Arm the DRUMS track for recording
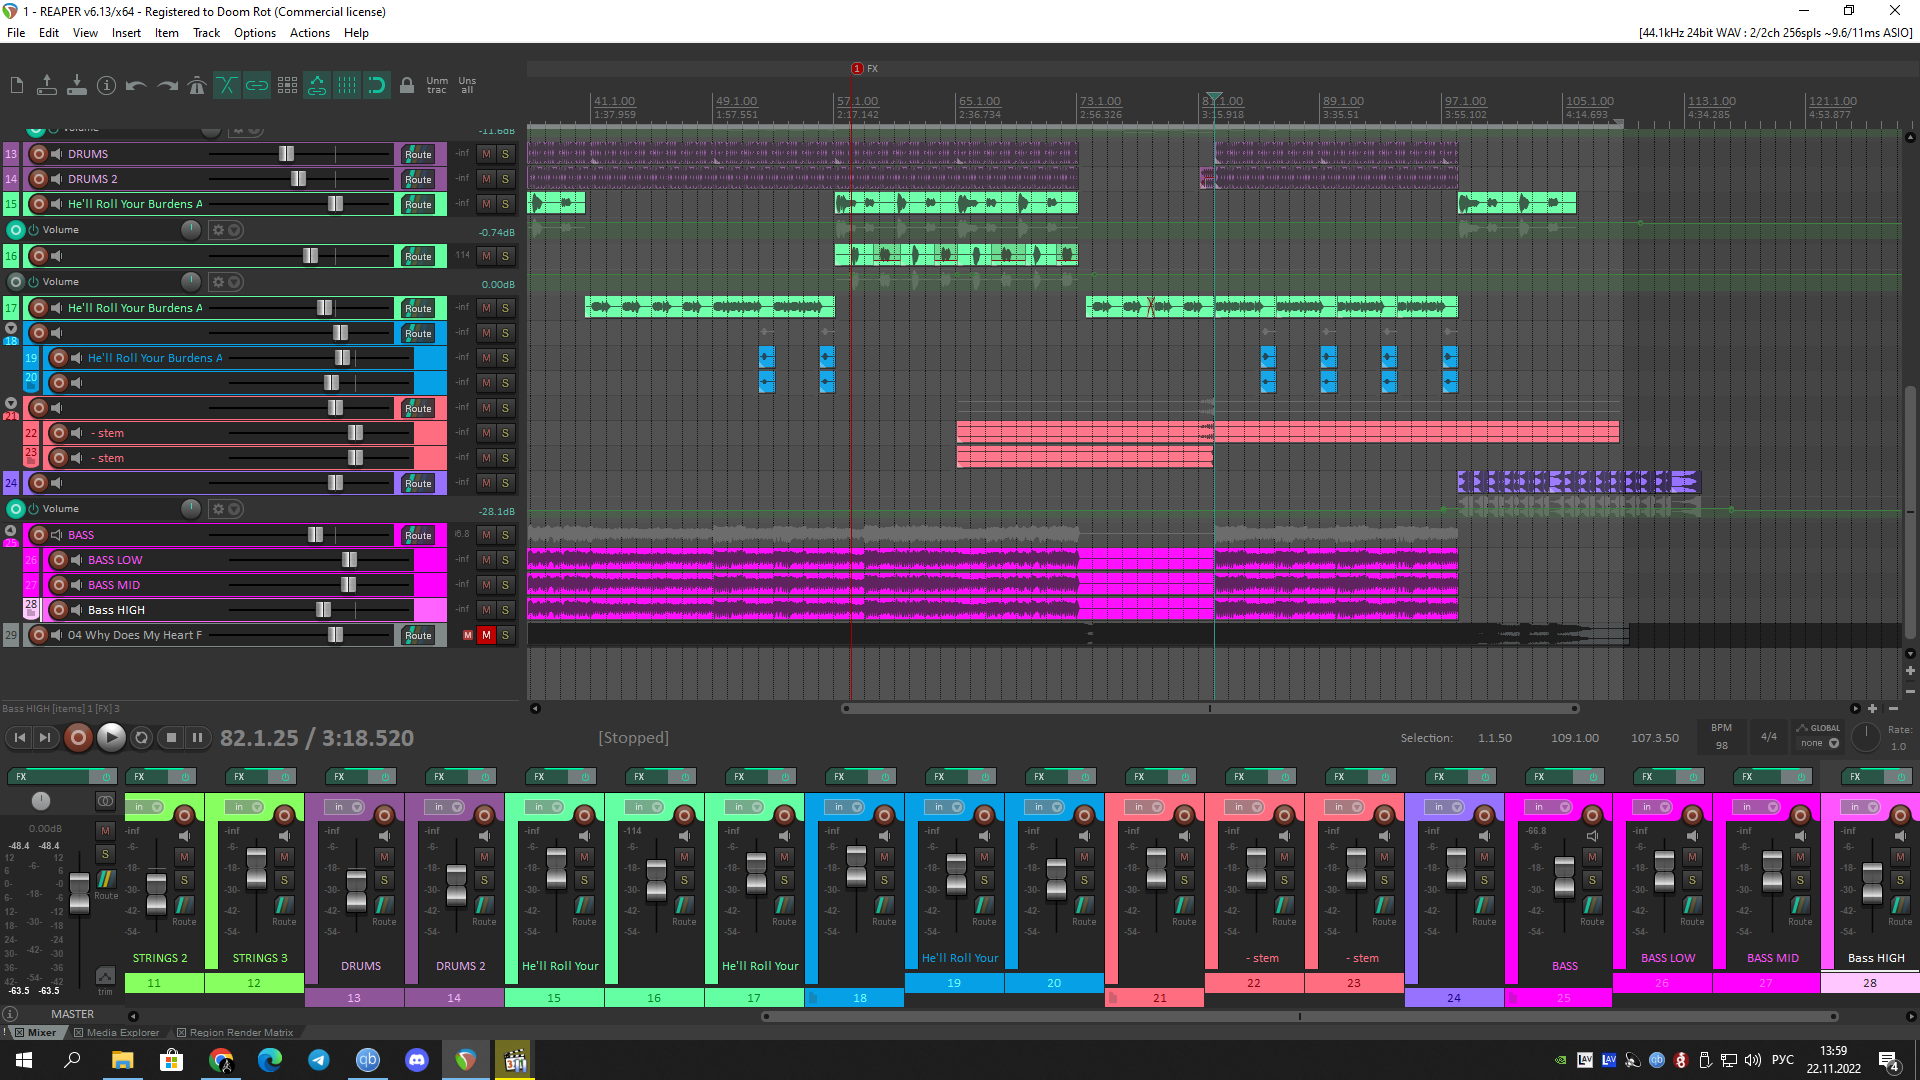Viewport: 1920px width, 1080px height. pyautogui.click(x=38, y=154)
